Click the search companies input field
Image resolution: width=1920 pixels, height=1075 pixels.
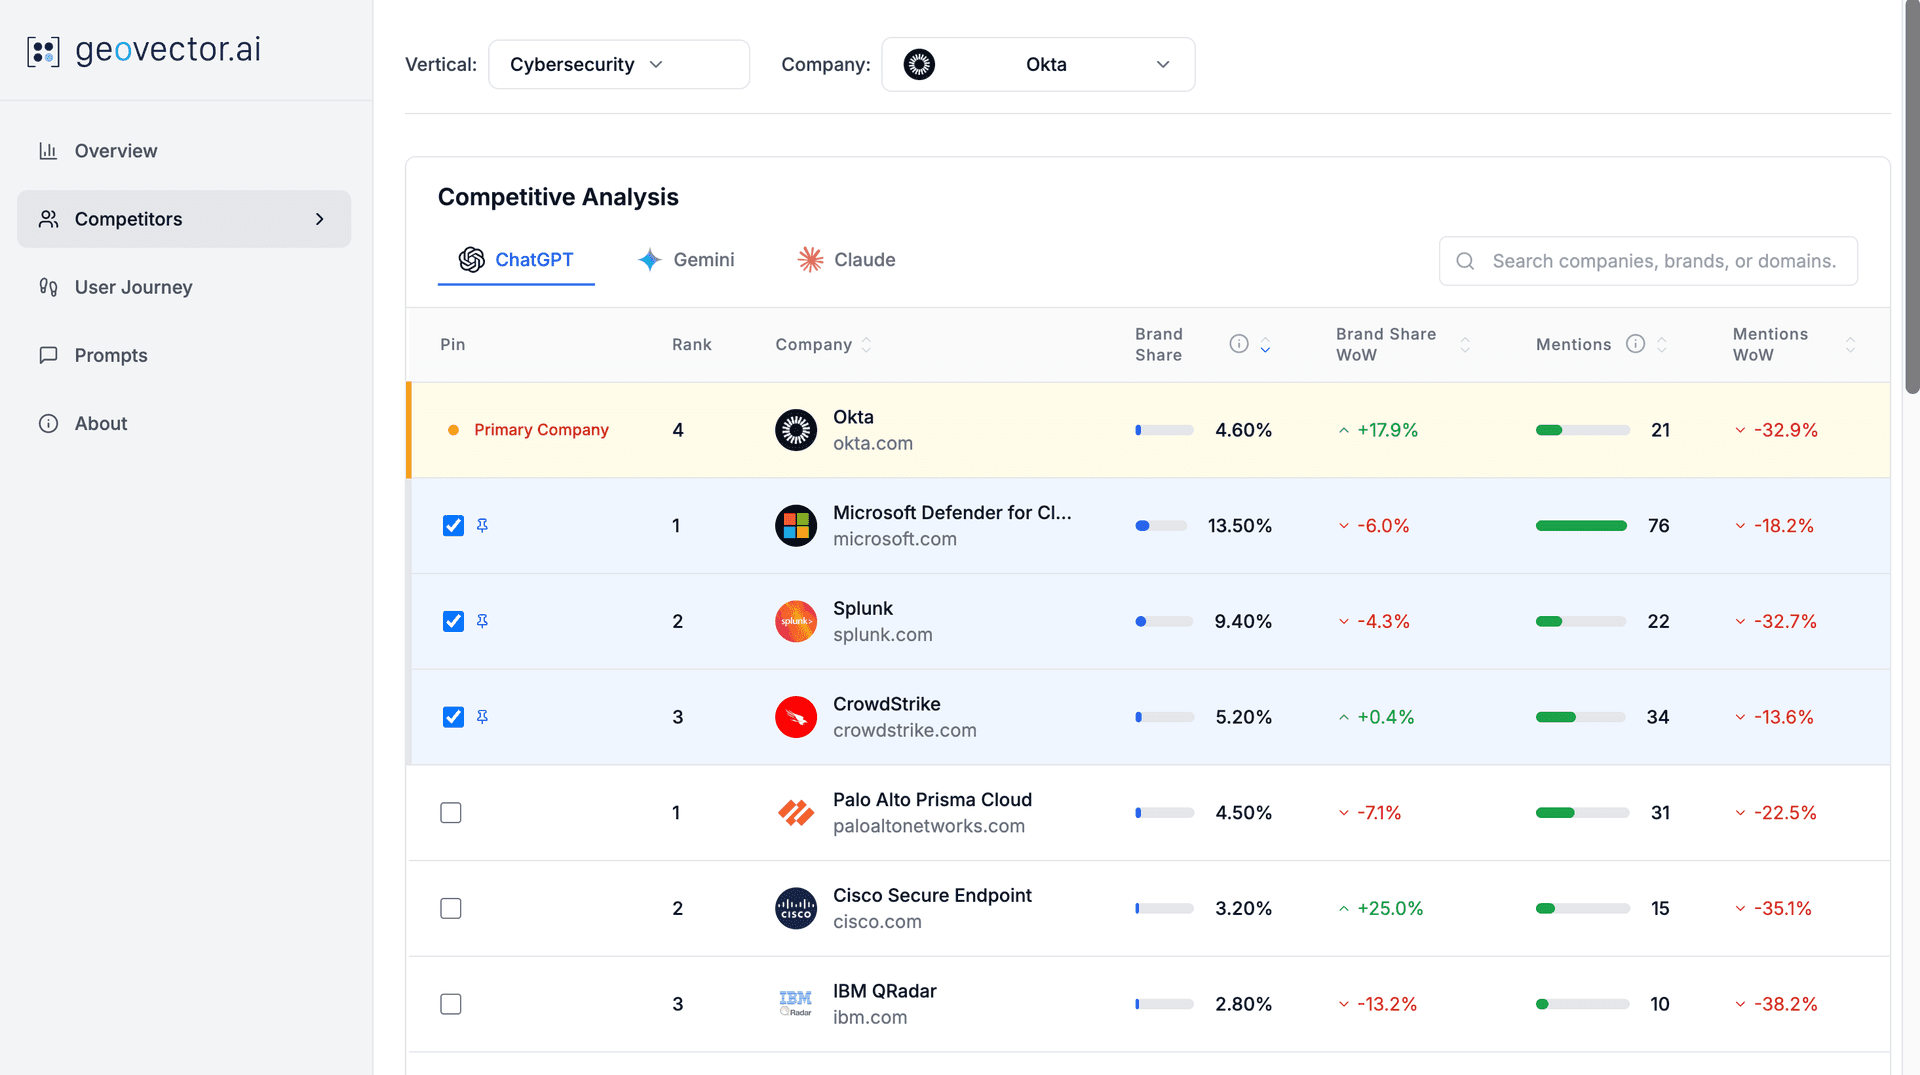pos(1648,261)
